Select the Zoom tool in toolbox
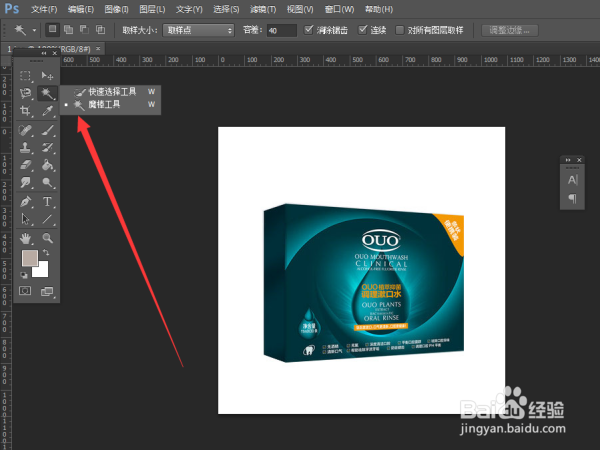 coord(47,238)
